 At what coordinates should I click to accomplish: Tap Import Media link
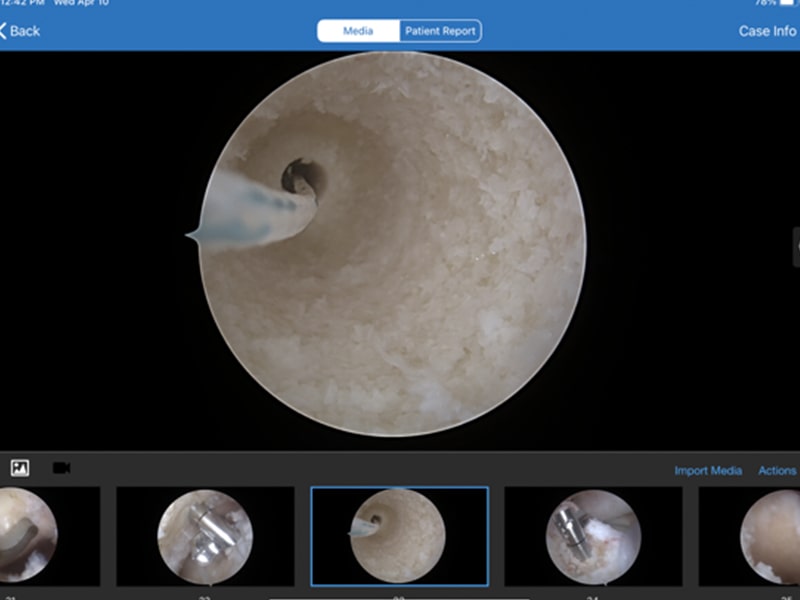pos(708,470)
